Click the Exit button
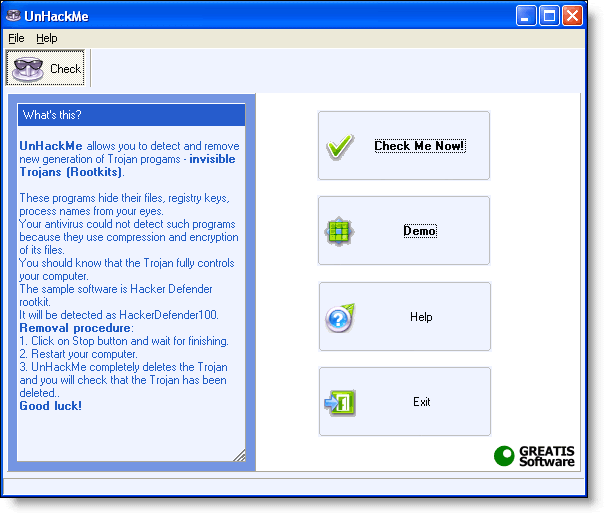Screen dimensions: 604x514 click(x=404, y=401)
